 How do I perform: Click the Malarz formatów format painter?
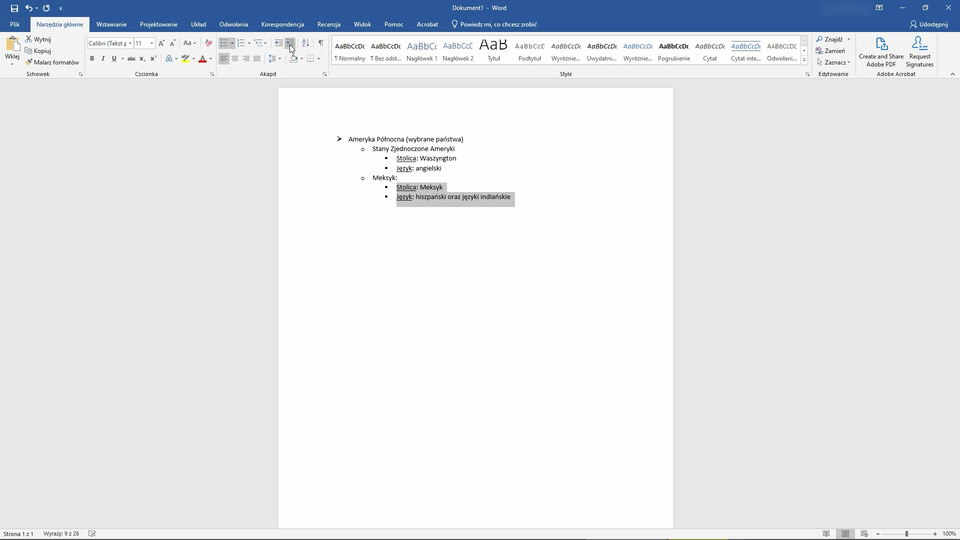(x=52, y=62)
